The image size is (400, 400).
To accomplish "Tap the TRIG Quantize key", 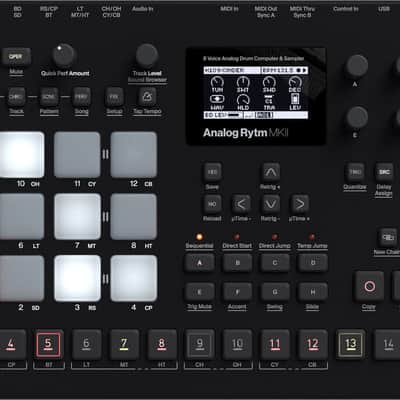I will point(355,172).
